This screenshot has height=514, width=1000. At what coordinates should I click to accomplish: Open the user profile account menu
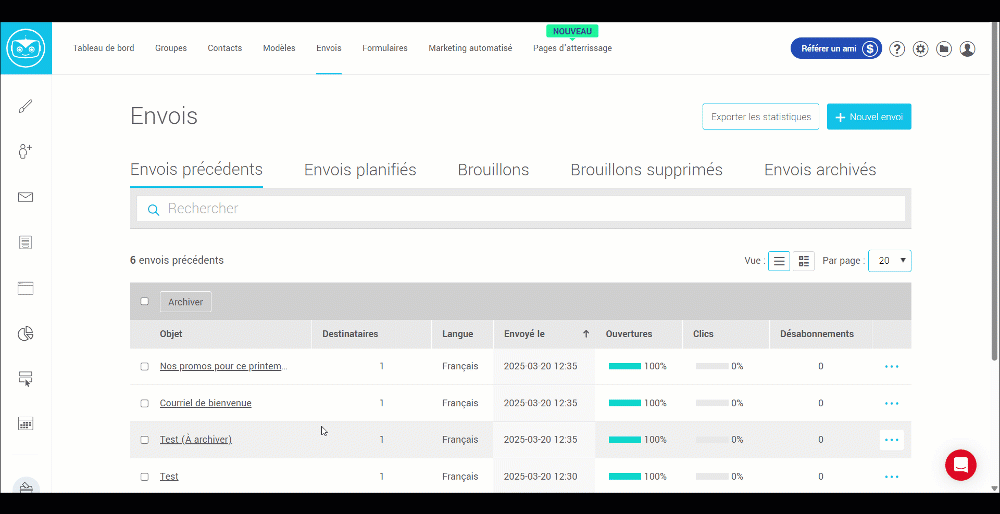click(x=967, y=49)
